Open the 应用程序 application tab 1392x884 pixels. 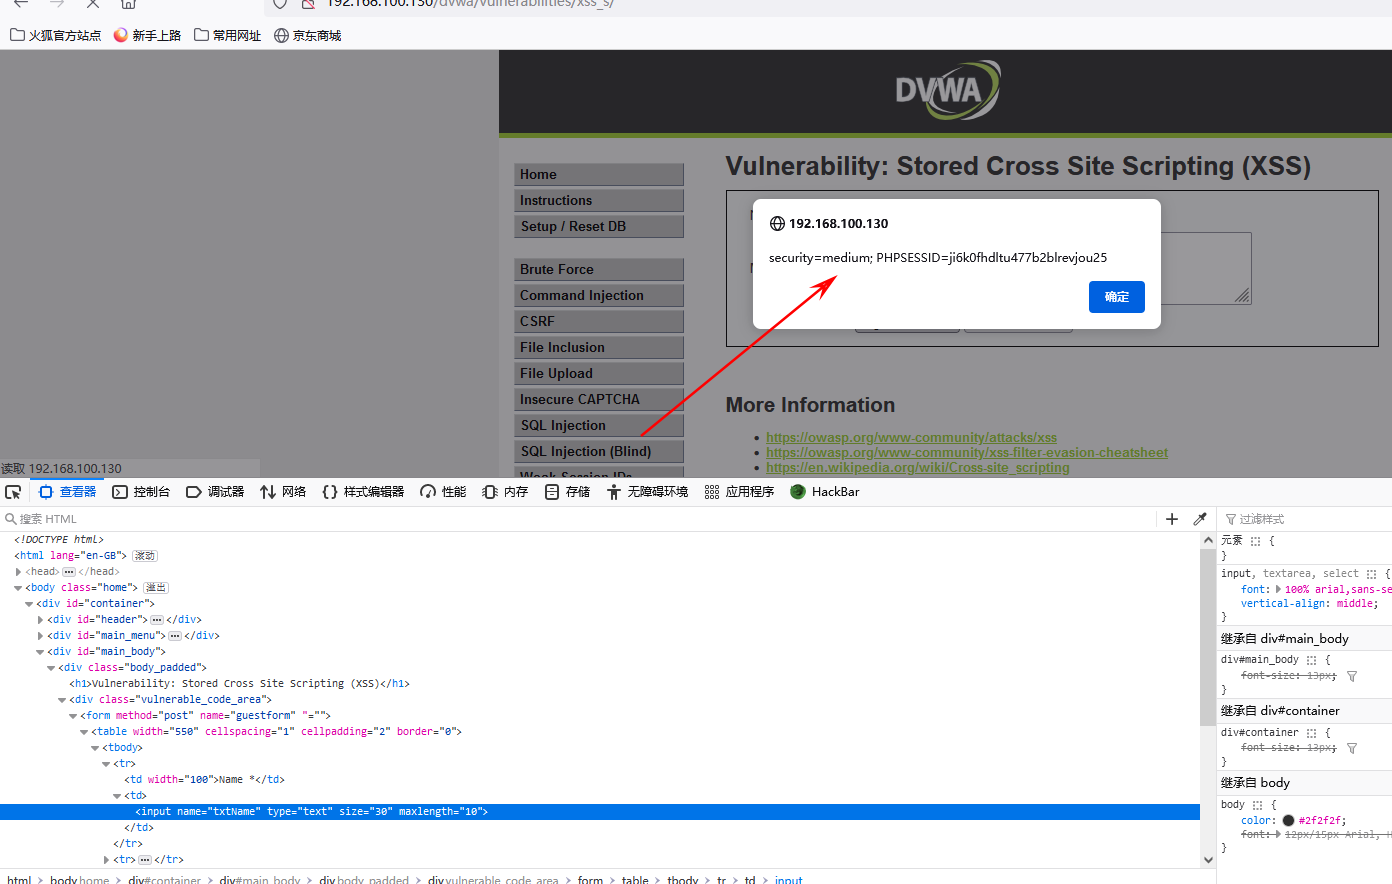(x=739, y=492)
